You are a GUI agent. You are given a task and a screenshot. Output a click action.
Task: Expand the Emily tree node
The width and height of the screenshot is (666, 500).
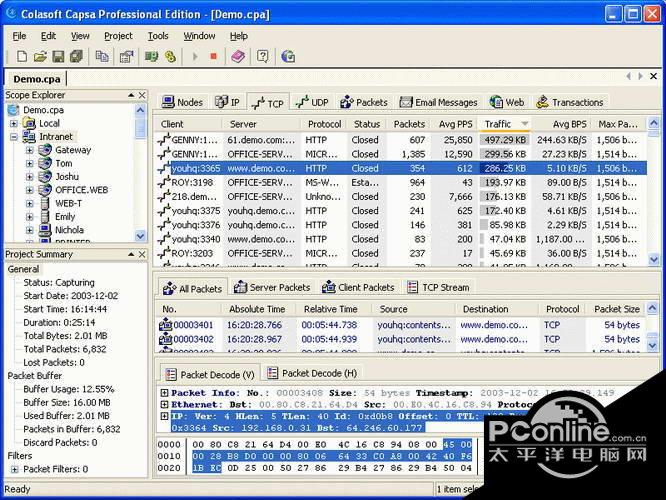pyautogui.click(x=29, y=217)
